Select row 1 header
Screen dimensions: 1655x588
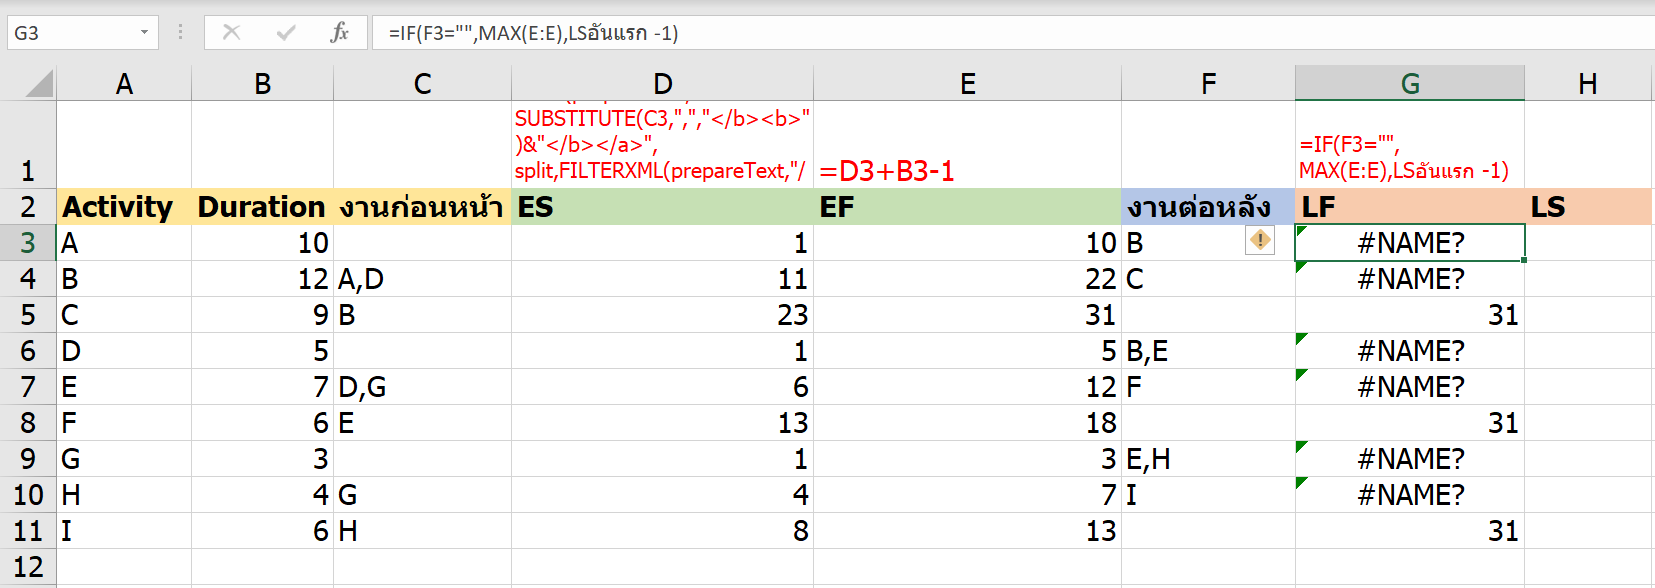[28, 144]
